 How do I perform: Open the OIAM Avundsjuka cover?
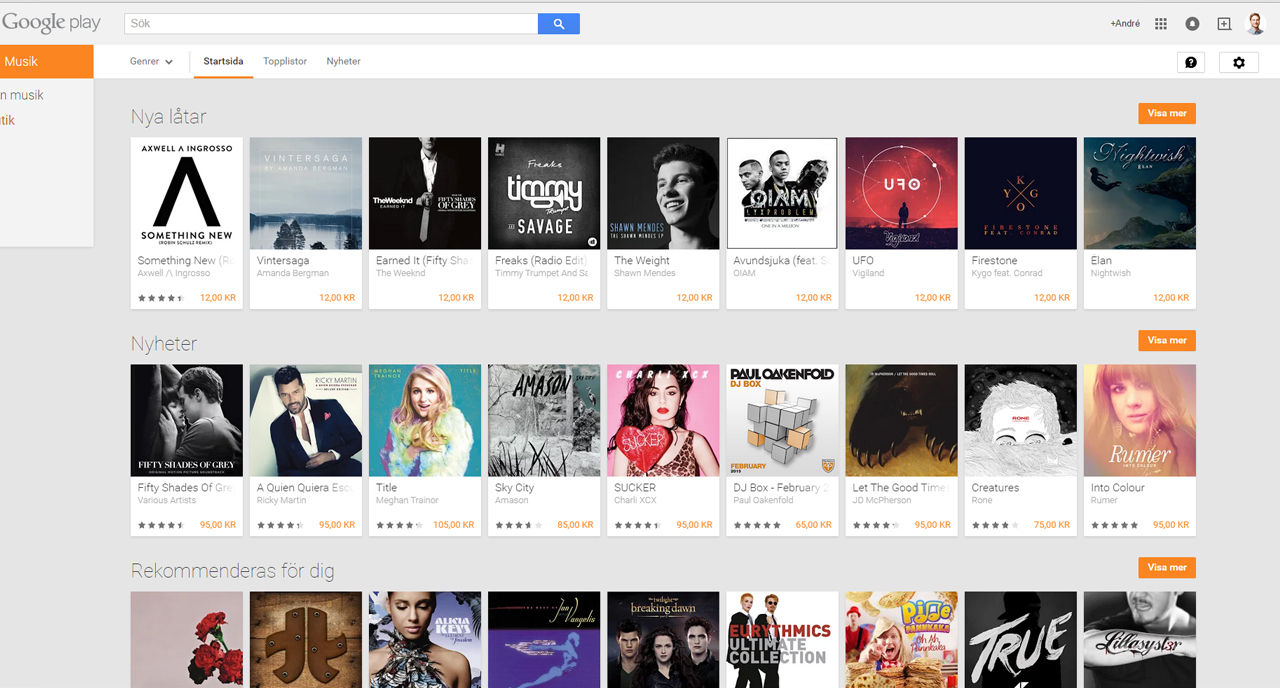coord(782,193)
